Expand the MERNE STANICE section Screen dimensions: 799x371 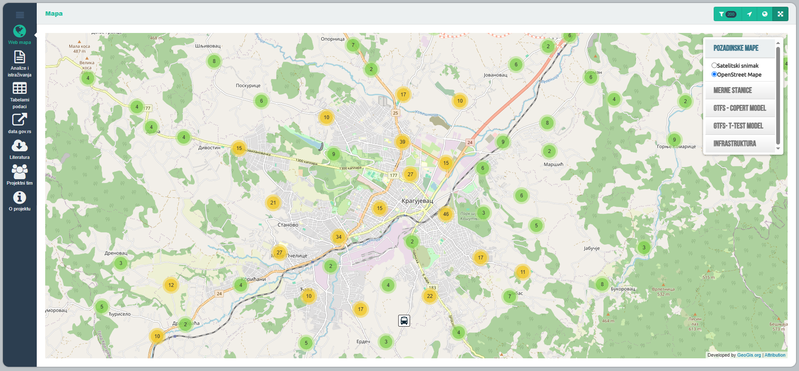tap(740, 90)
